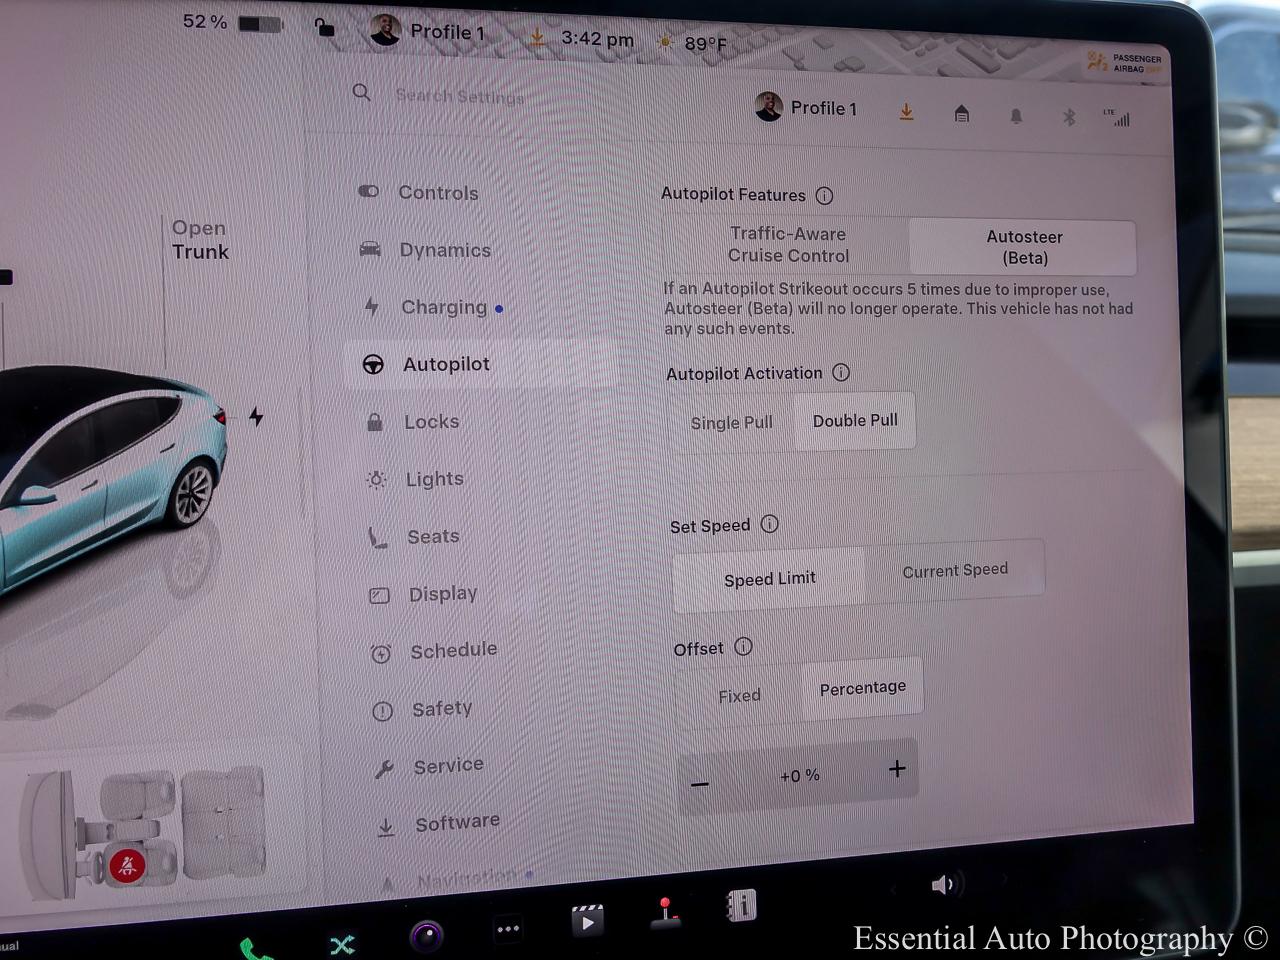Screen dimensions: 1280x960
Task: Switch to the Charging settings tab
Action: tap(443, 307)
